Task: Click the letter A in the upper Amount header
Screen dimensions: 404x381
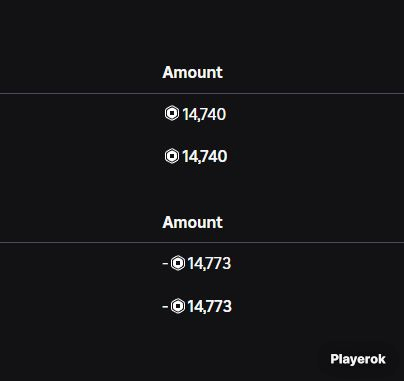Action: click(x=168, y=72)
